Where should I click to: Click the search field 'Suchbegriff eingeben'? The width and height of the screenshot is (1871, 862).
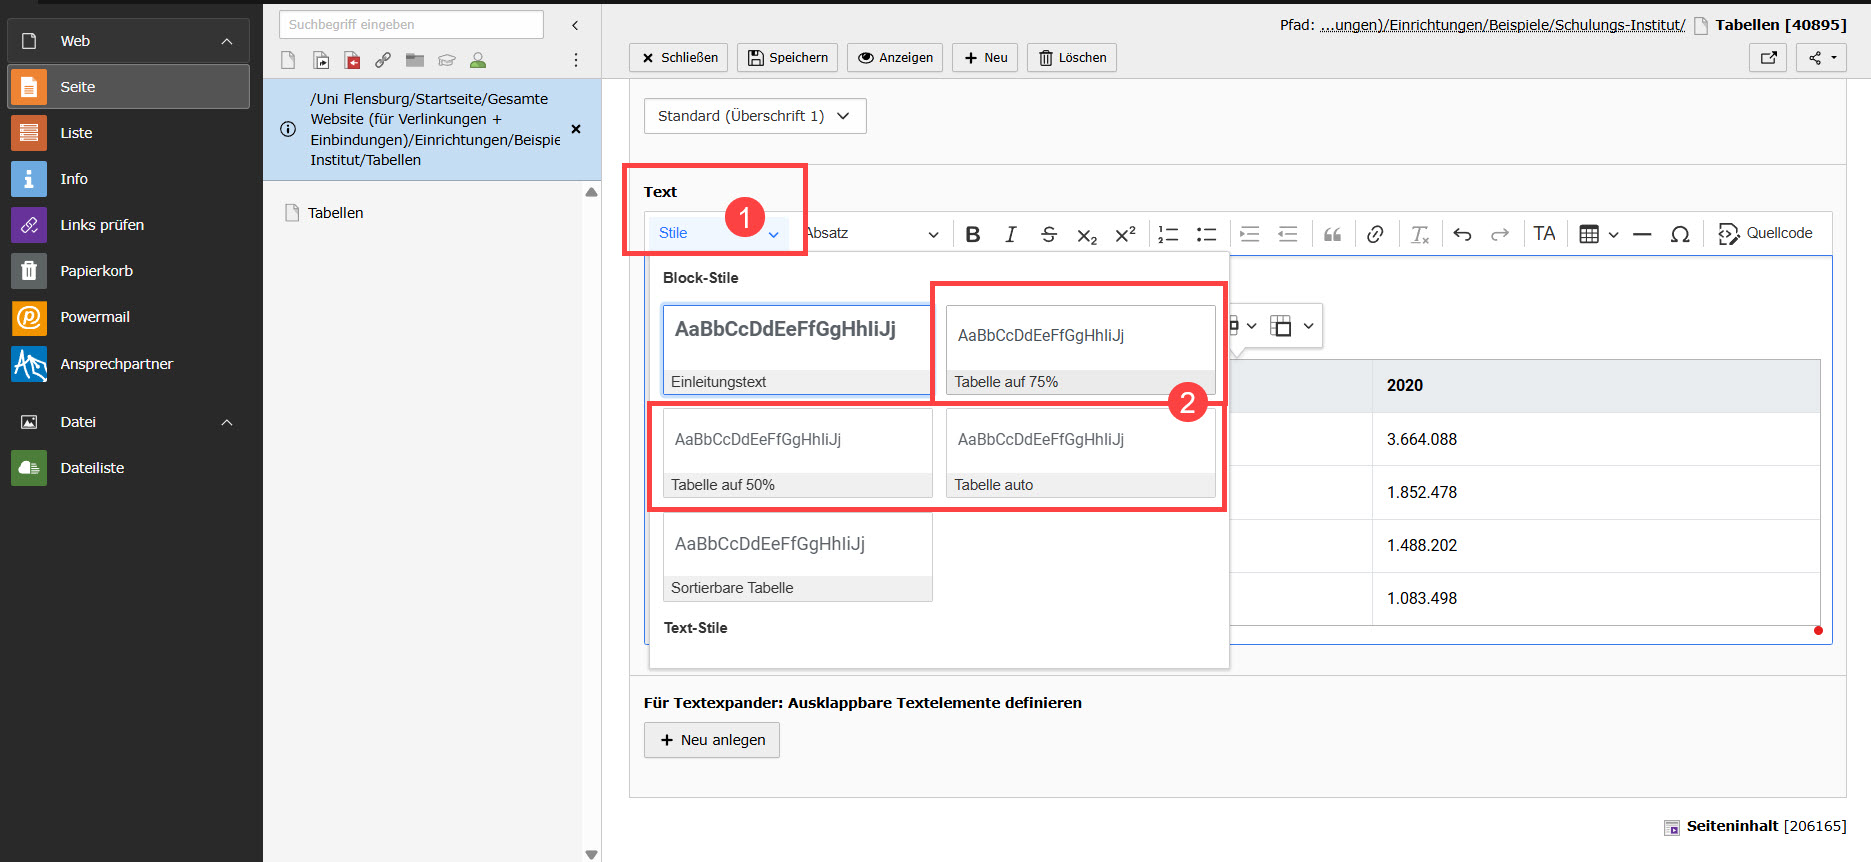point(411,25)
